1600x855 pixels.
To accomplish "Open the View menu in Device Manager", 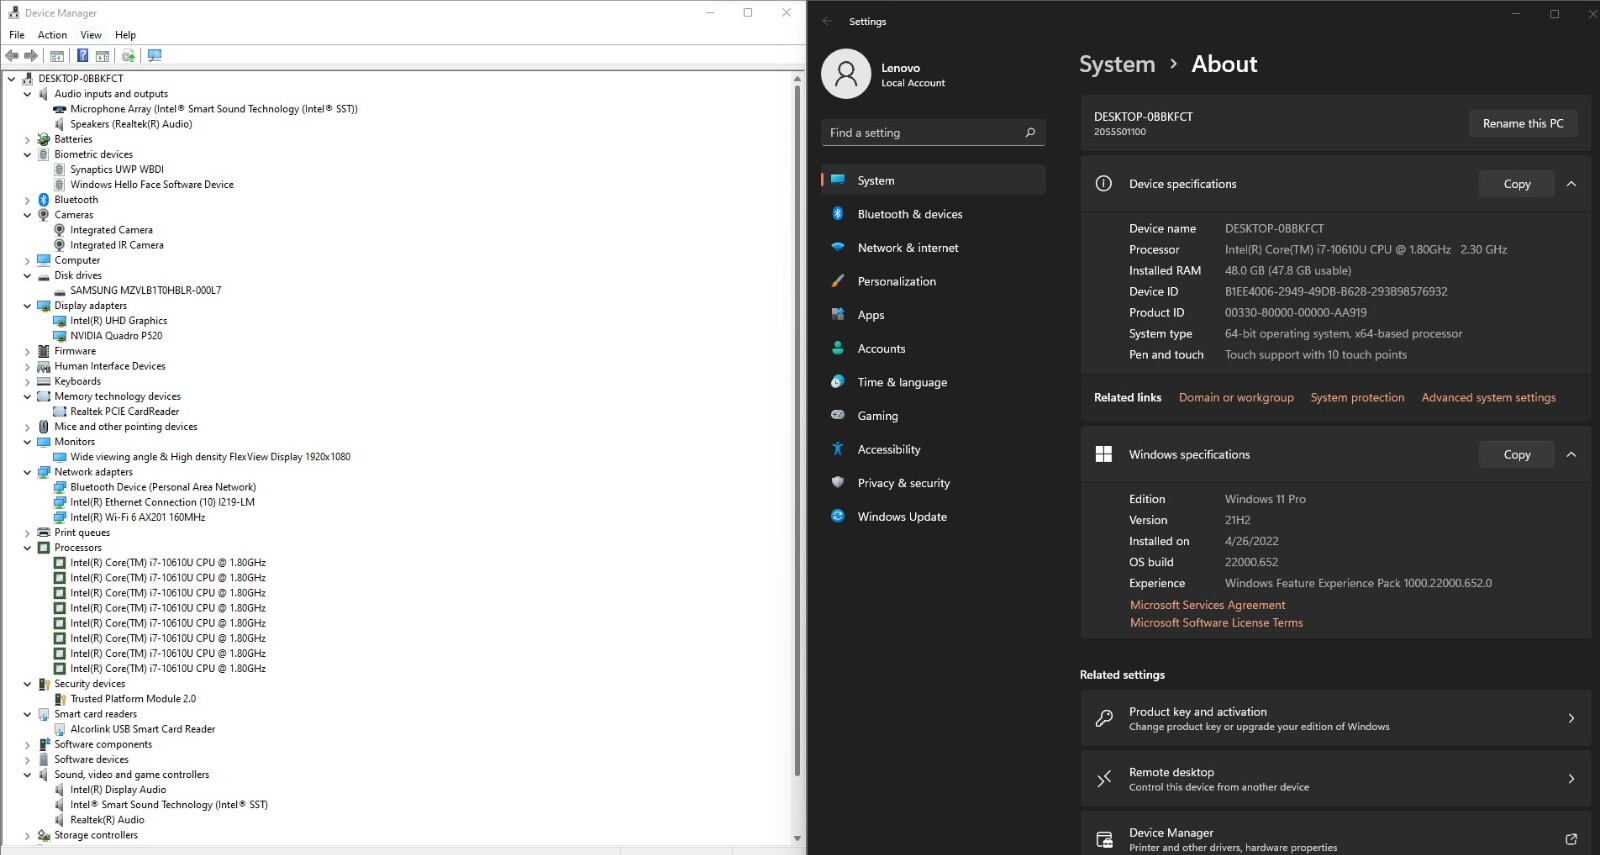I will point(91,35).
